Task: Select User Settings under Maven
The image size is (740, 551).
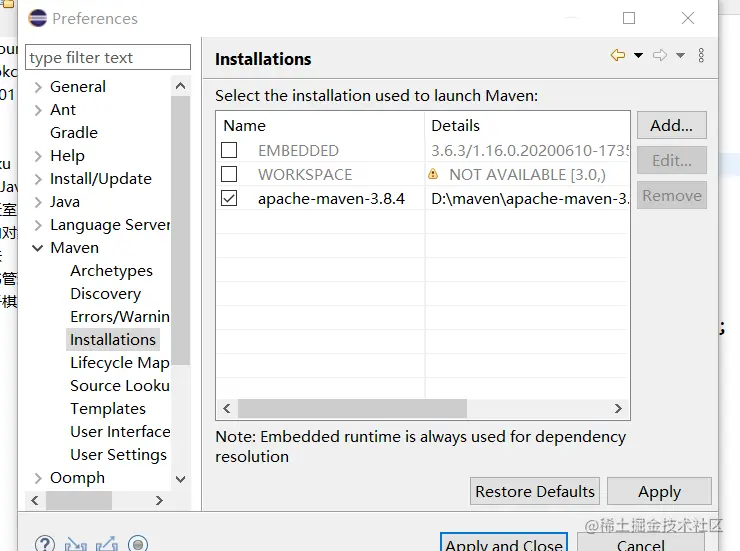Action: (x=118, y=455)
